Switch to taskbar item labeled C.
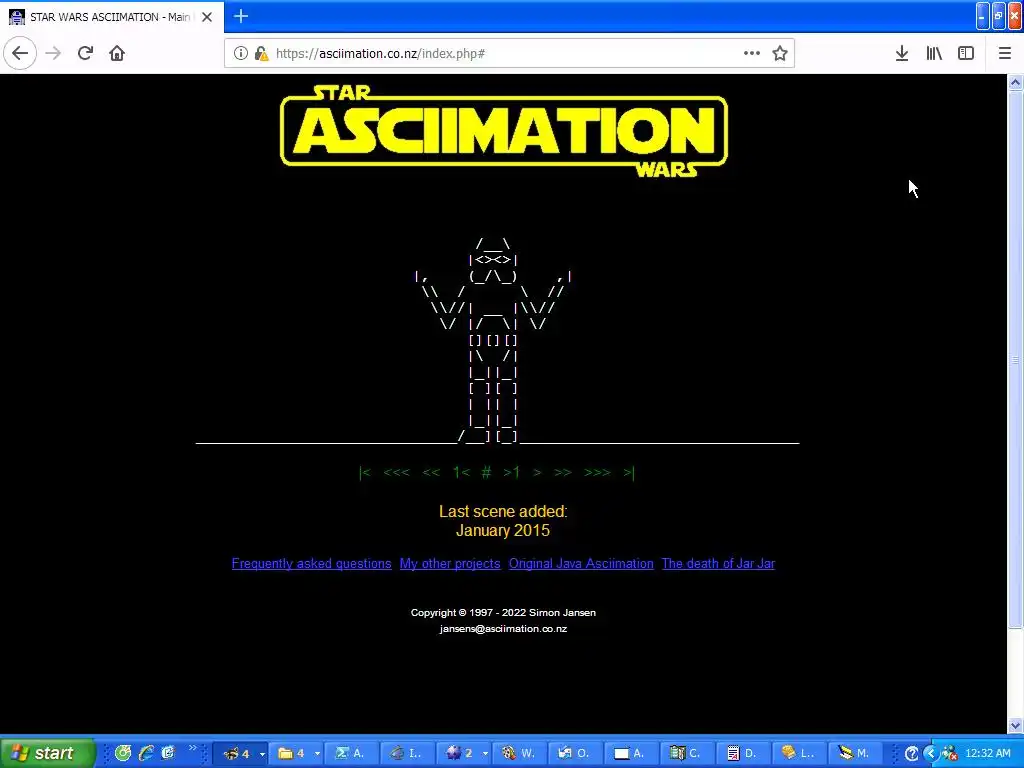Viewport: 1024px width, 768px height. [685, 754]
